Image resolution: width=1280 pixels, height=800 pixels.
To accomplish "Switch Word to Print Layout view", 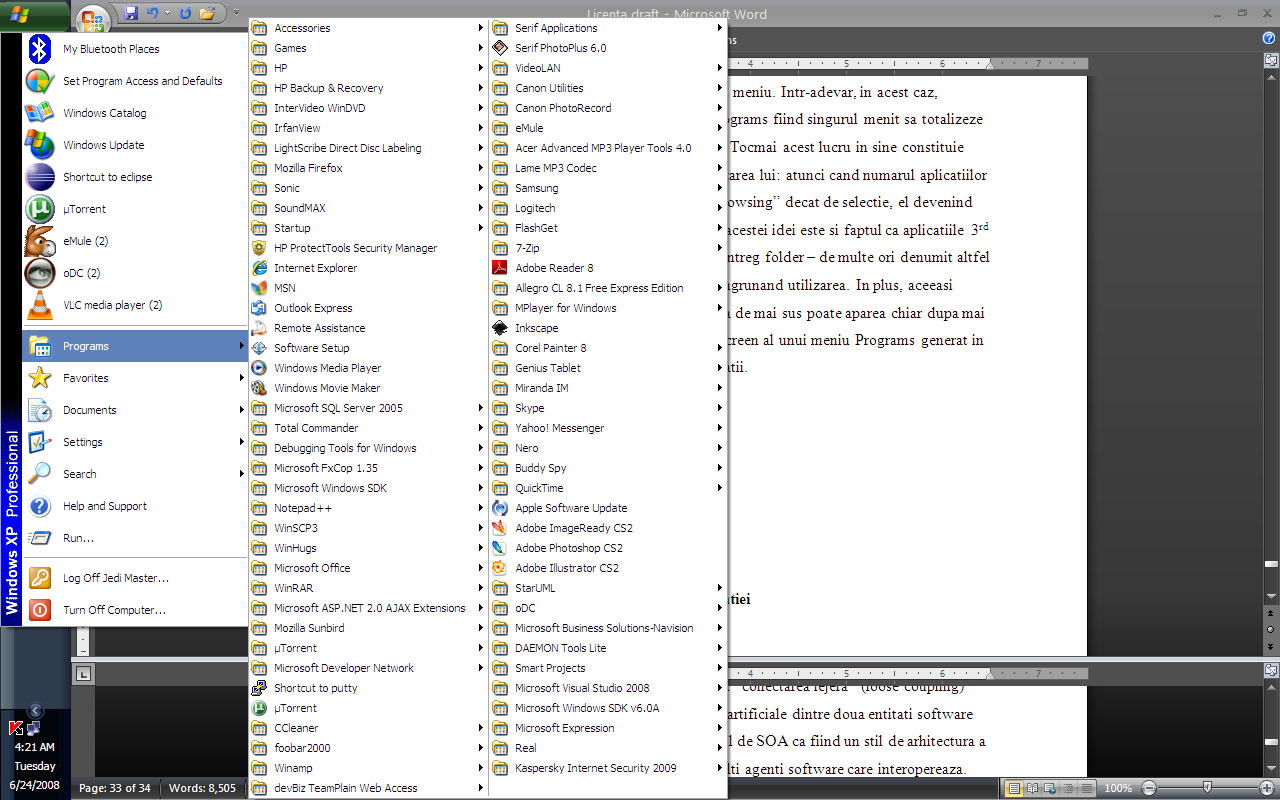I will pyautogui.click(x=1015, y=788).
